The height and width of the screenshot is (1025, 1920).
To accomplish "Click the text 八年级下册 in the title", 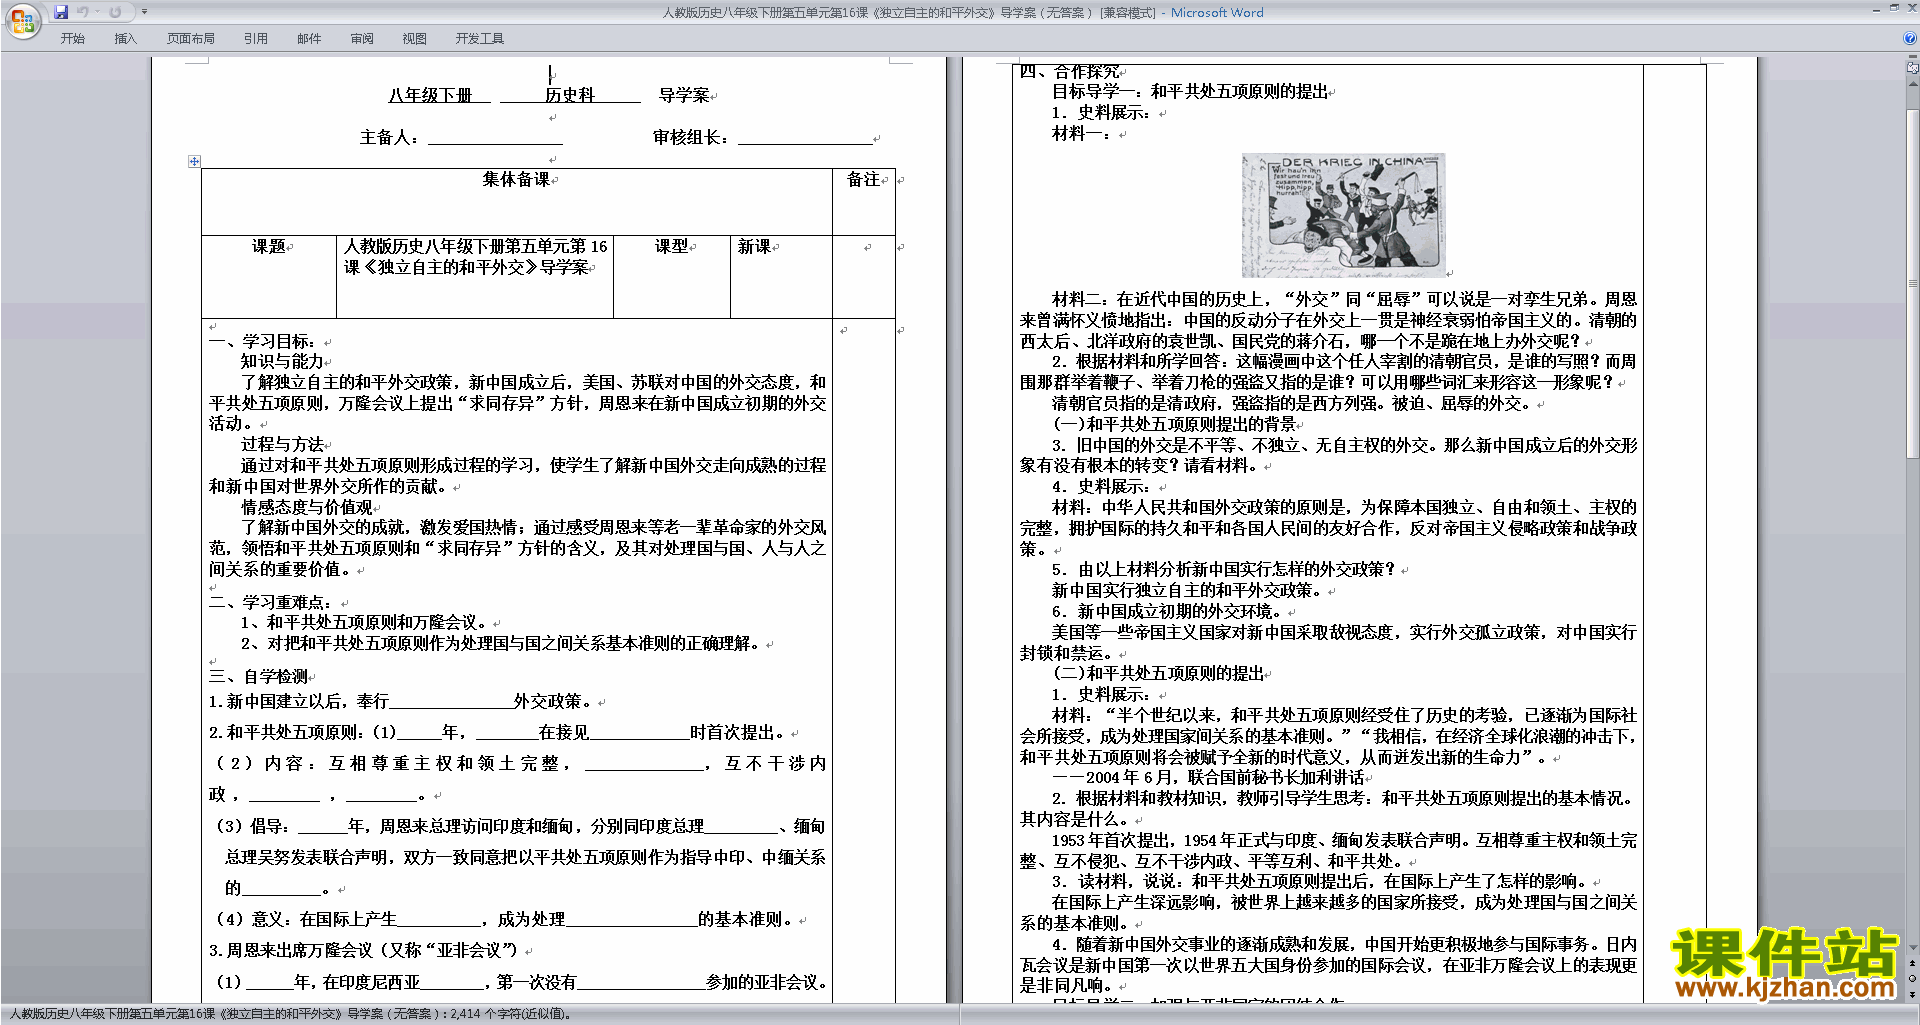I will [x=430, y=95].
